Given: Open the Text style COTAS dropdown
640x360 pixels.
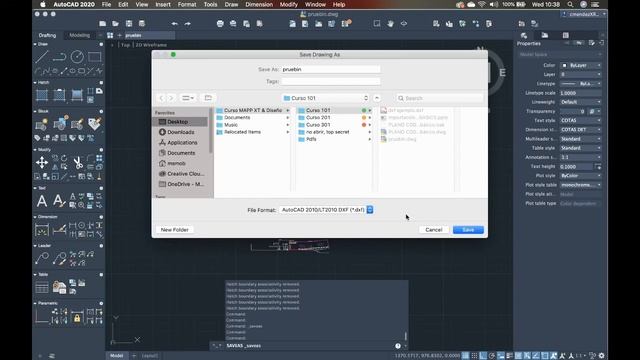Looking at the screenshot, I should (580, 120).
